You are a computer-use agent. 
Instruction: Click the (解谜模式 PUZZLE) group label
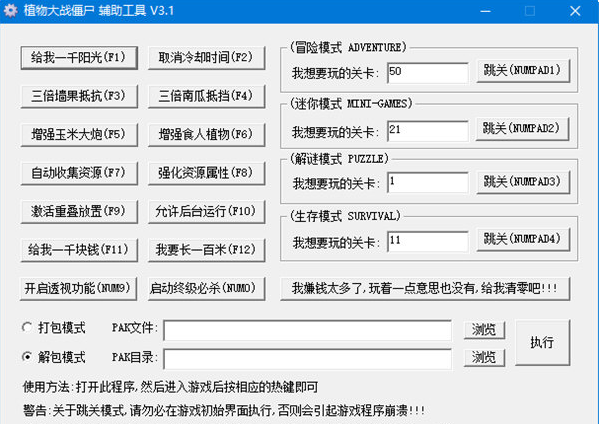pos(339,159)
